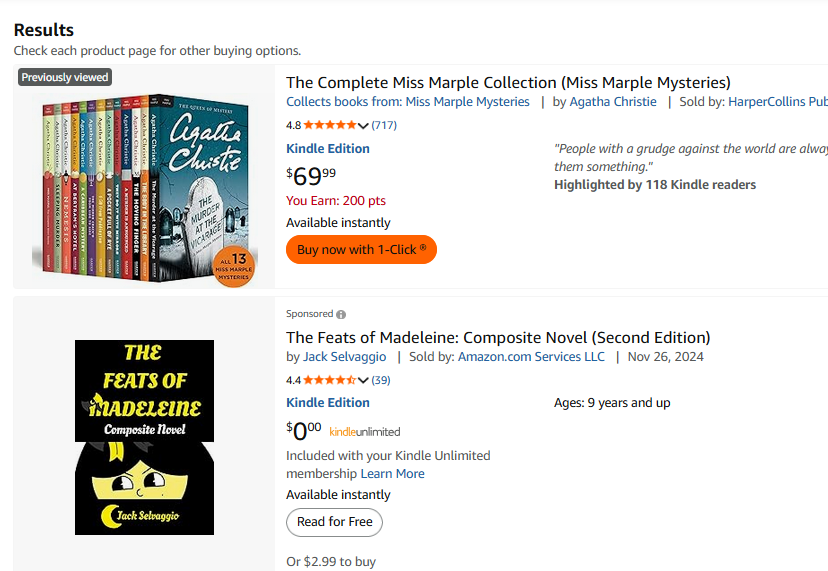This screenshot has width=828, height=571.
Task: Click the Sponsored info icon
Action: pyautogui.click(x=341, y=314)
